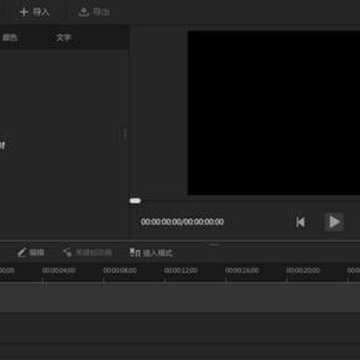Click timeline ruler mark 00:00:16:00
The image size is (360, 360).
[242, 271]
